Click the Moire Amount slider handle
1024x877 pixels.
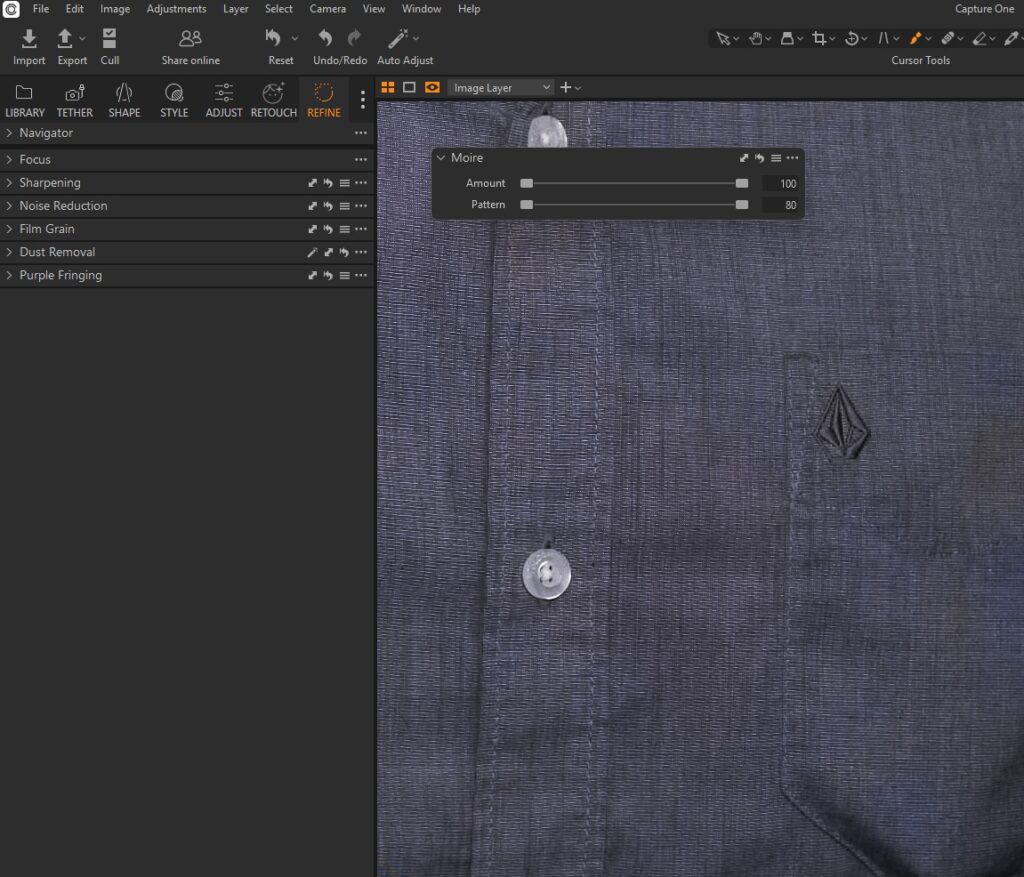click(741, 184)
